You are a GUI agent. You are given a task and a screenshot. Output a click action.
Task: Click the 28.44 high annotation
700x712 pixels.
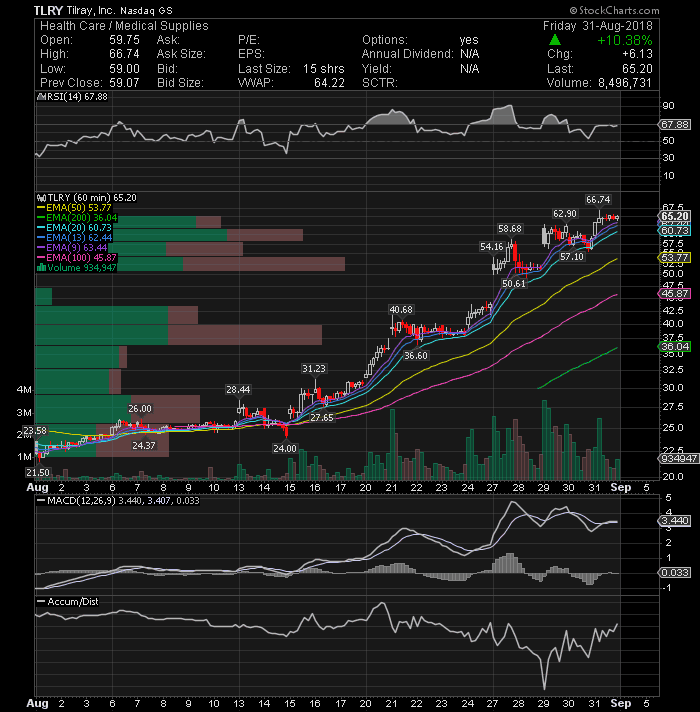pos(238,390)
